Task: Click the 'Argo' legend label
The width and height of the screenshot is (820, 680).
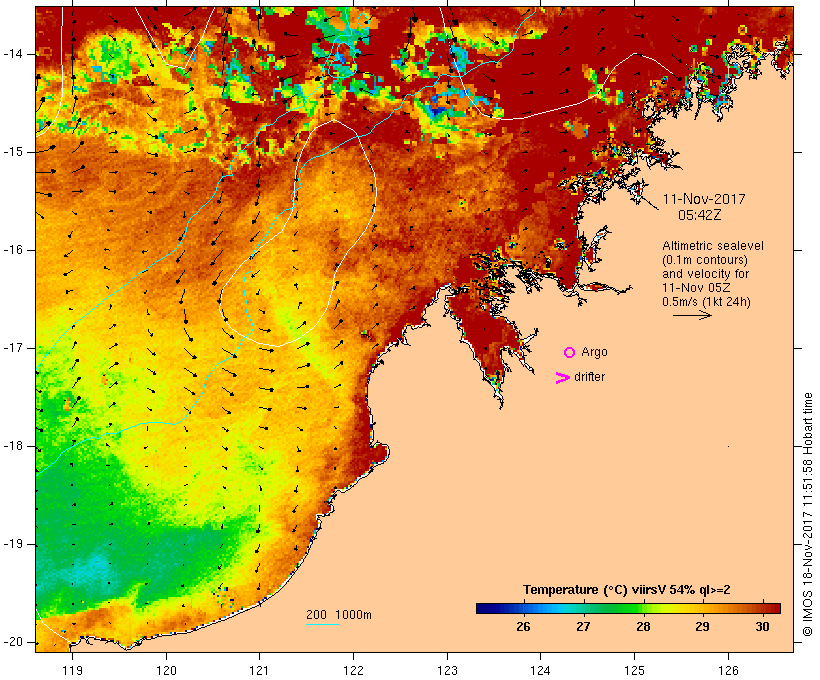Action: [594, 353]
